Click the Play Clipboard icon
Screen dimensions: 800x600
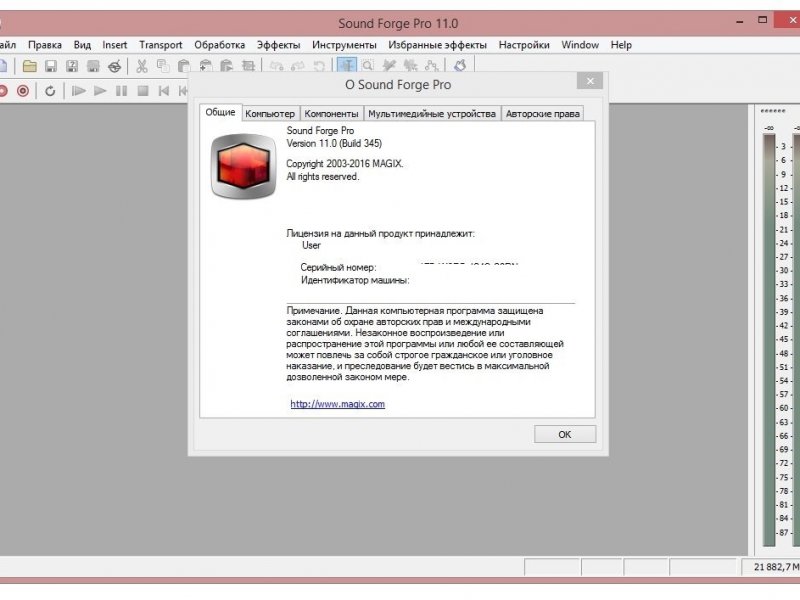pos(227,66)
